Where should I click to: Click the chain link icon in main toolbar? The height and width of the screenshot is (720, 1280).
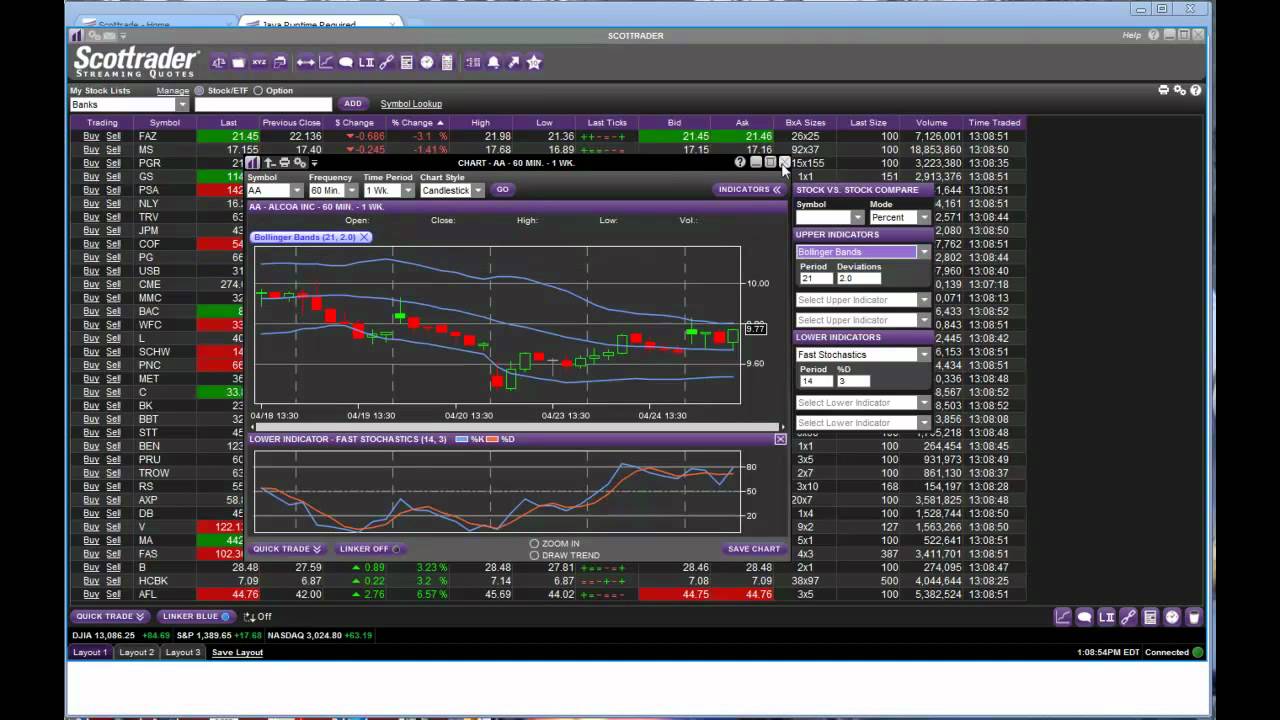386,62
